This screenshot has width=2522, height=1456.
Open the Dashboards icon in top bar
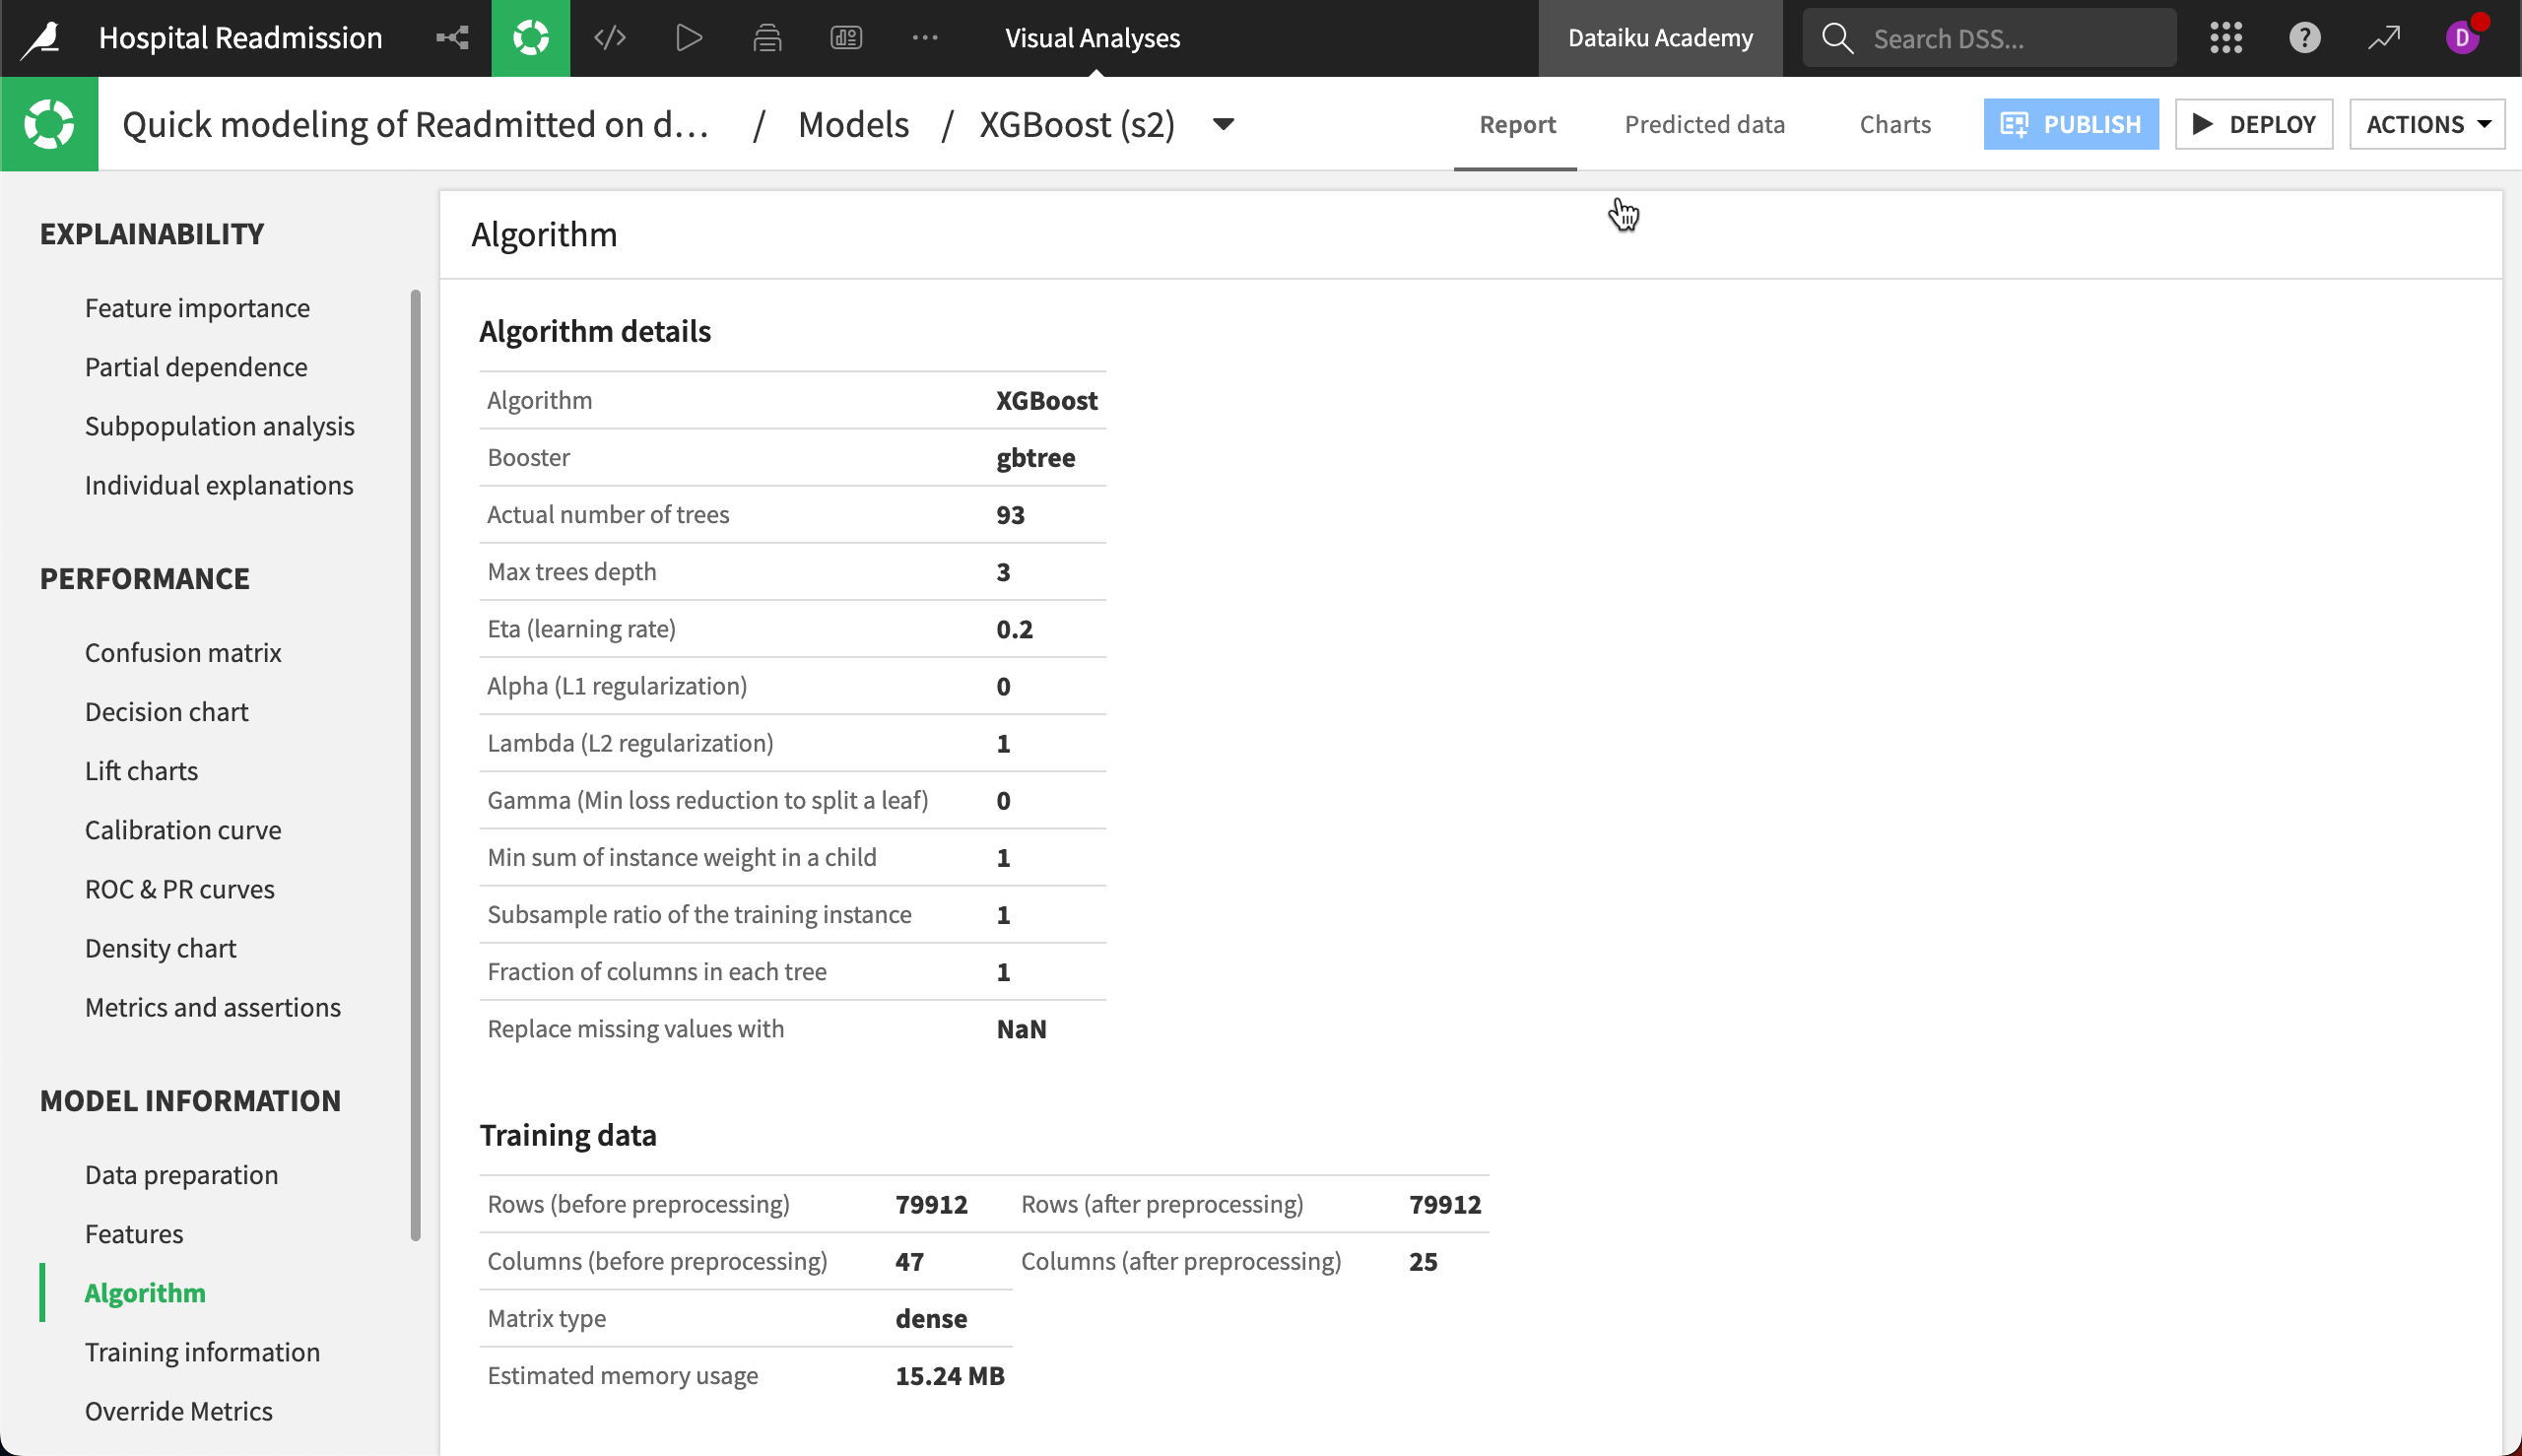click(845, 37)
